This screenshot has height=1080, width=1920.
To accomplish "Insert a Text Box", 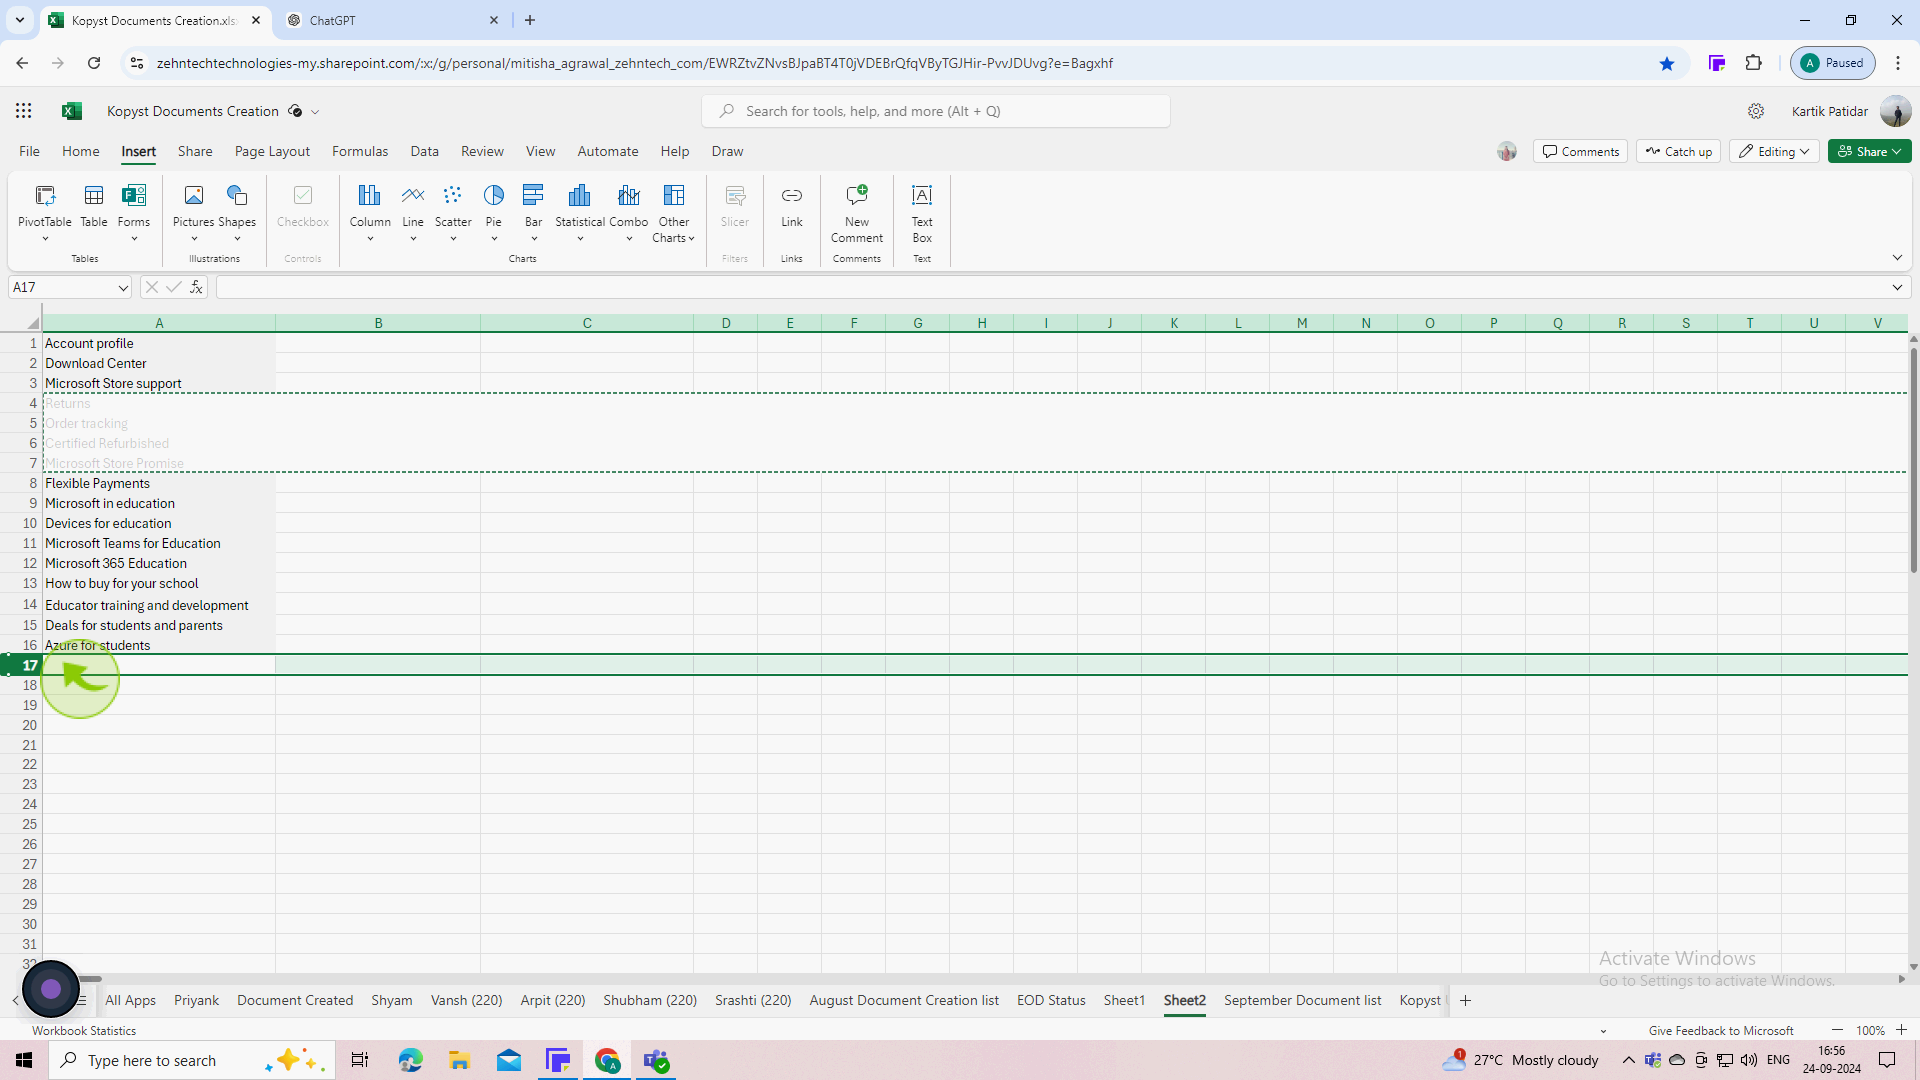I will pos(922,212).
